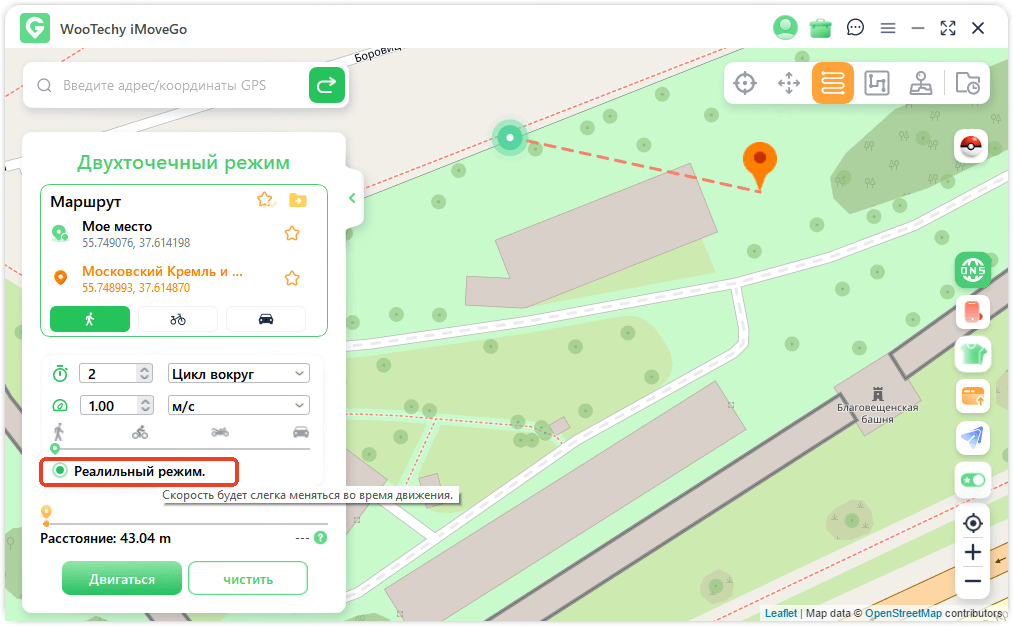
Task: Click the Pokeball icon on the sidebar
Action: click(x=971, y=147)
